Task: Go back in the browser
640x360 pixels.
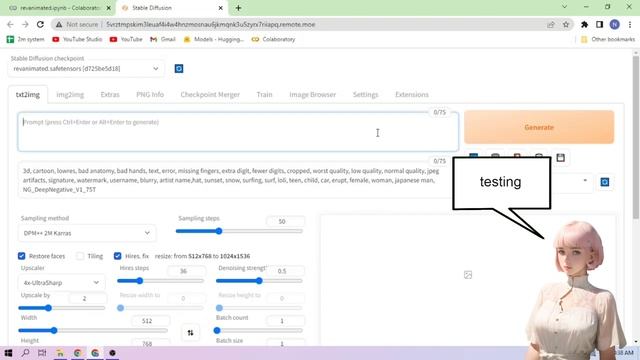Action: (10, 24)
